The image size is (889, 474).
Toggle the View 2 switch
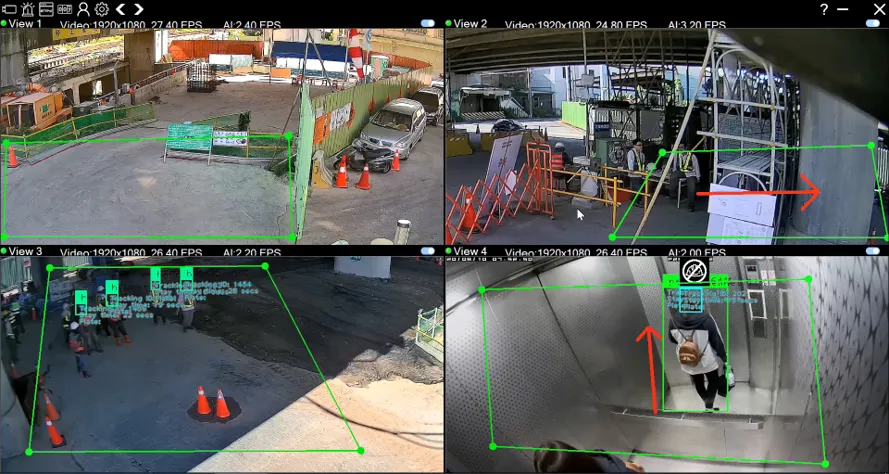click(x=872, y=23)
